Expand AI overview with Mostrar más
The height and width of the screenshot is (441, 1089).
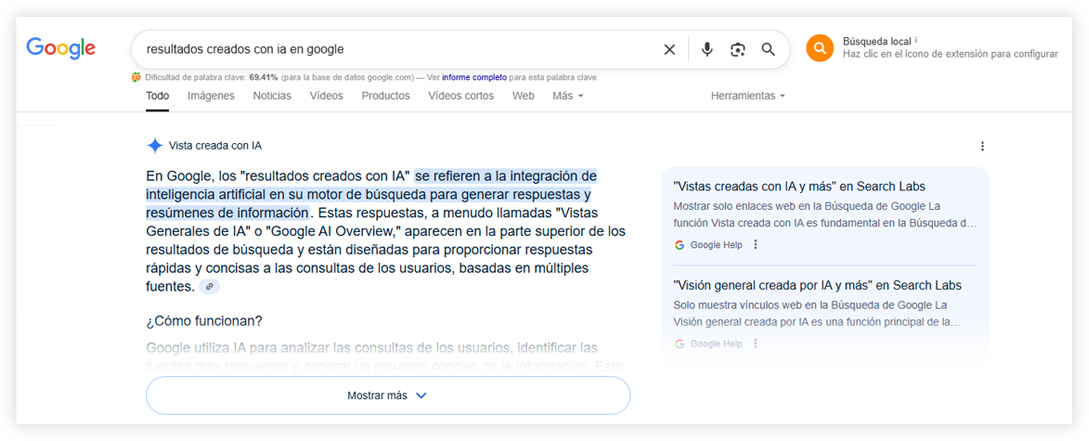tap(388, 395)
